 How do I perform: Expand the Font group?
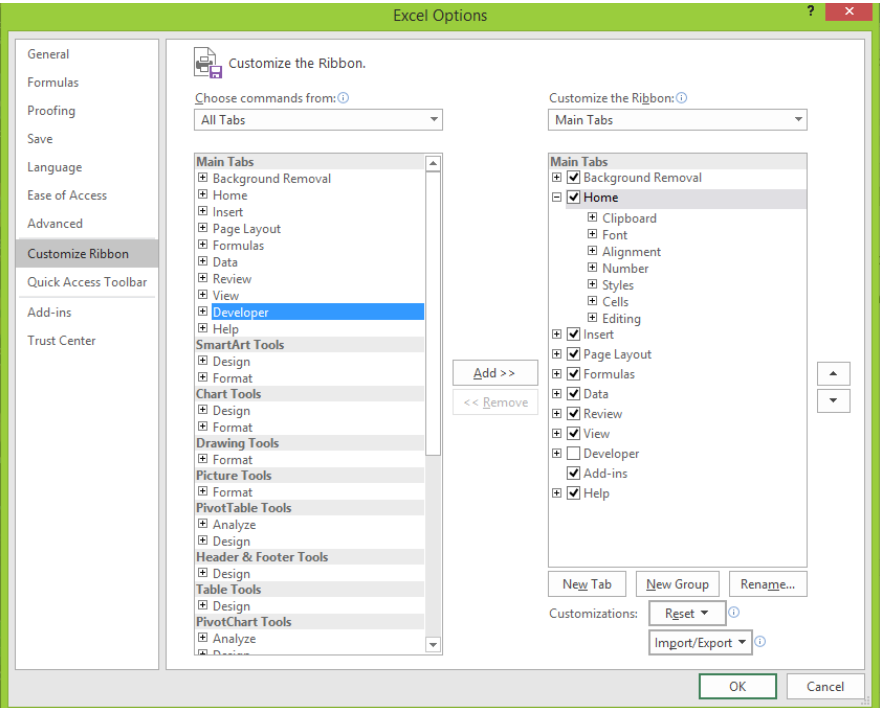(592, 234)
